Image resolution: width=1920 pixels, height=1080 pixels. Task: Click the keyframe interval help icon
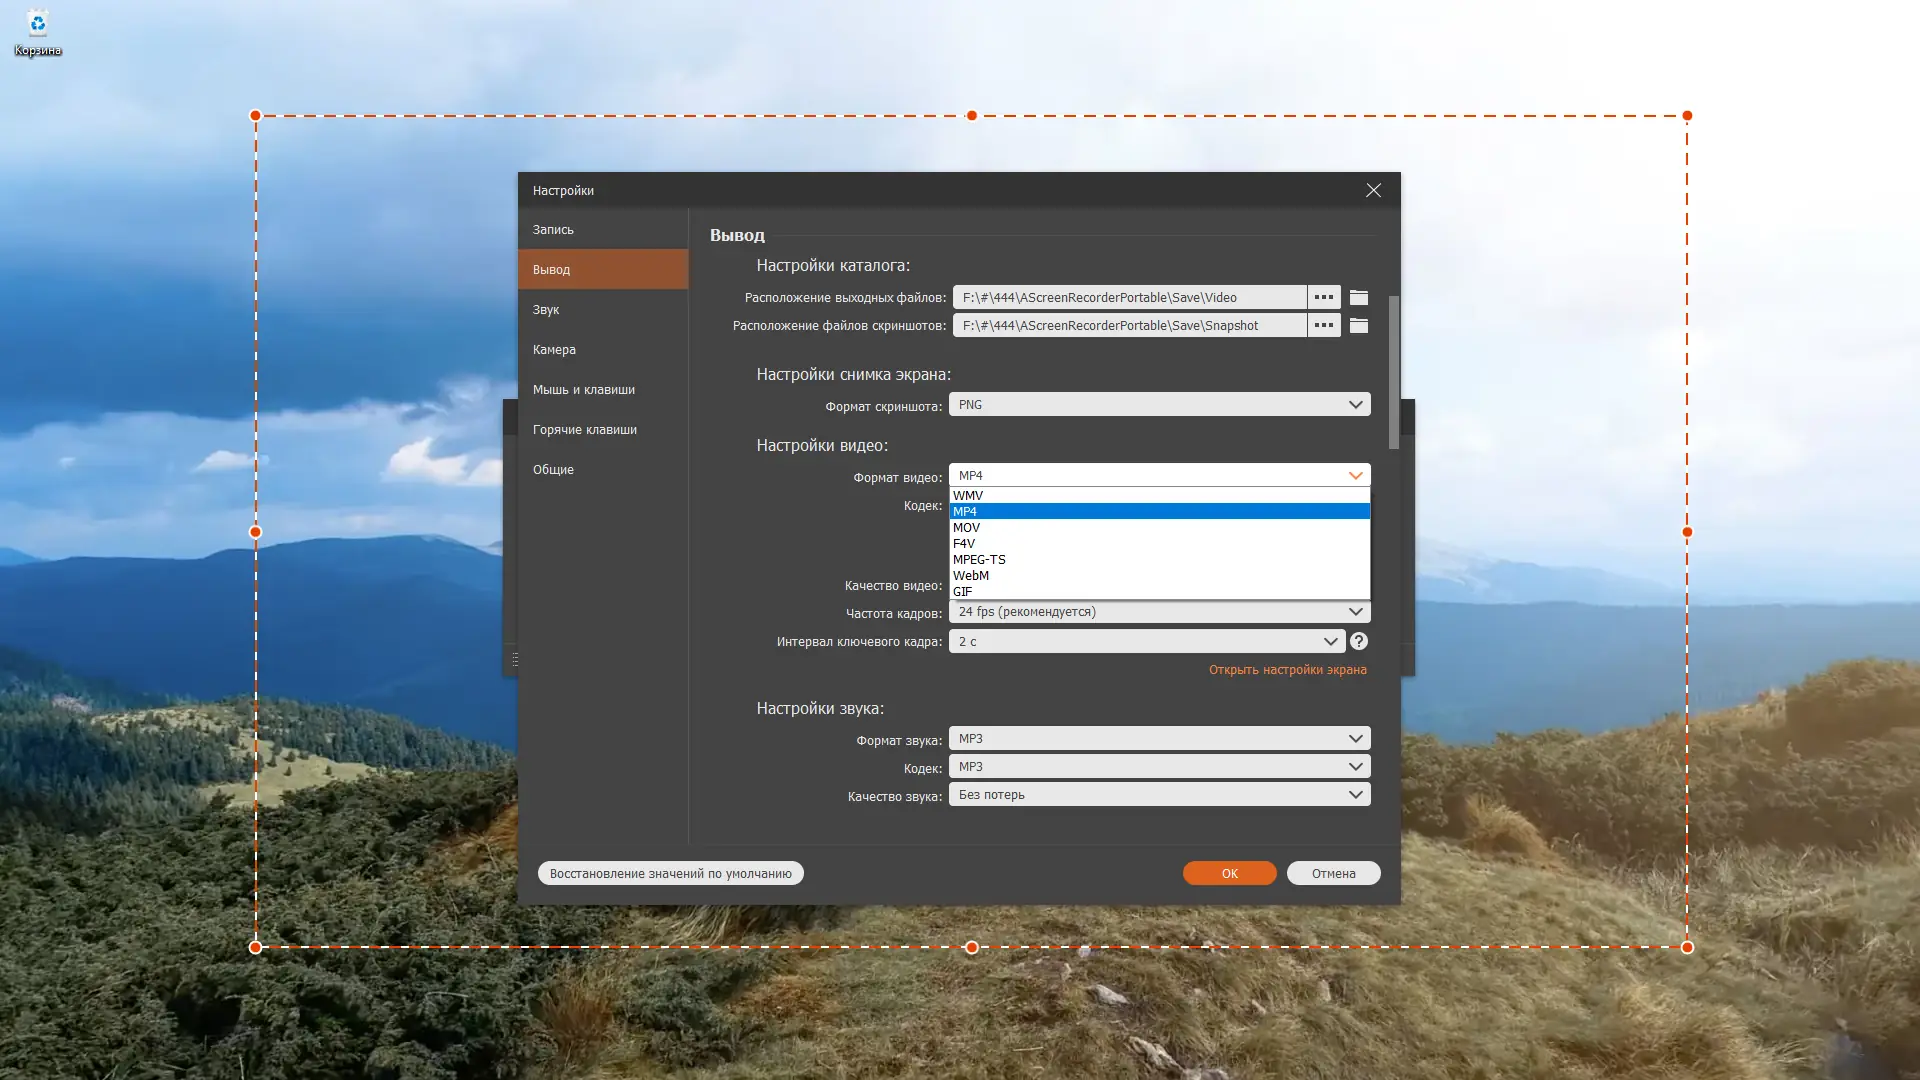[1358, 641]
